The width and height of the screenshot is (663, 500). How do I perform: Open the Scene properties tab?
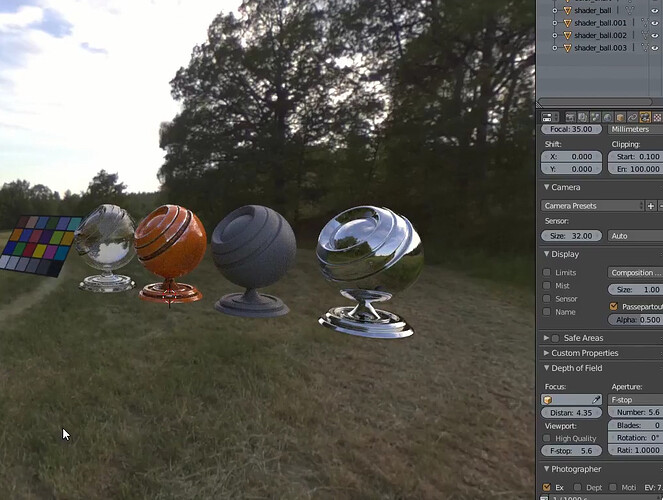coord(595,117)
